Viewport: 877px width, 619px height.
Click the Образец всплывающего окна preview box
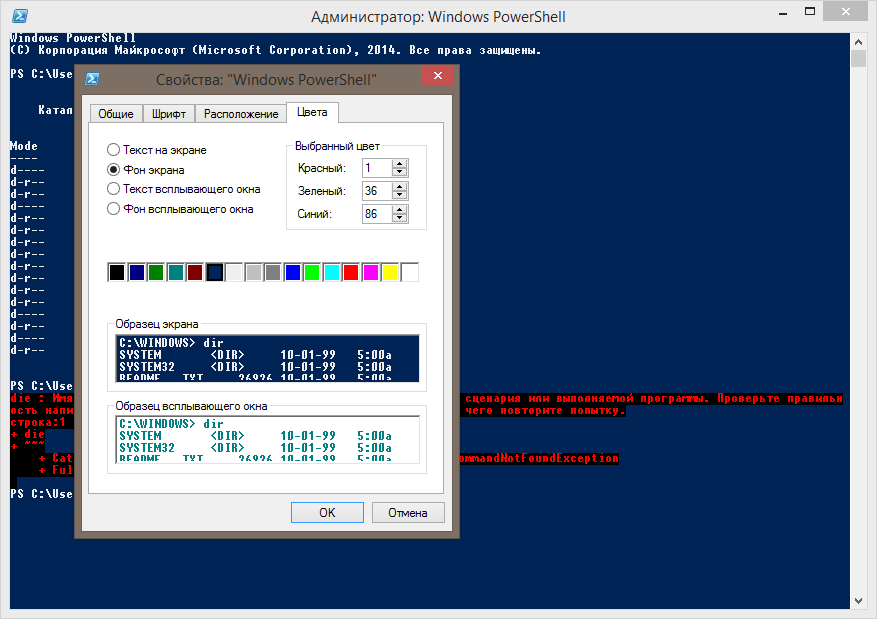click(x=267, y=440)
